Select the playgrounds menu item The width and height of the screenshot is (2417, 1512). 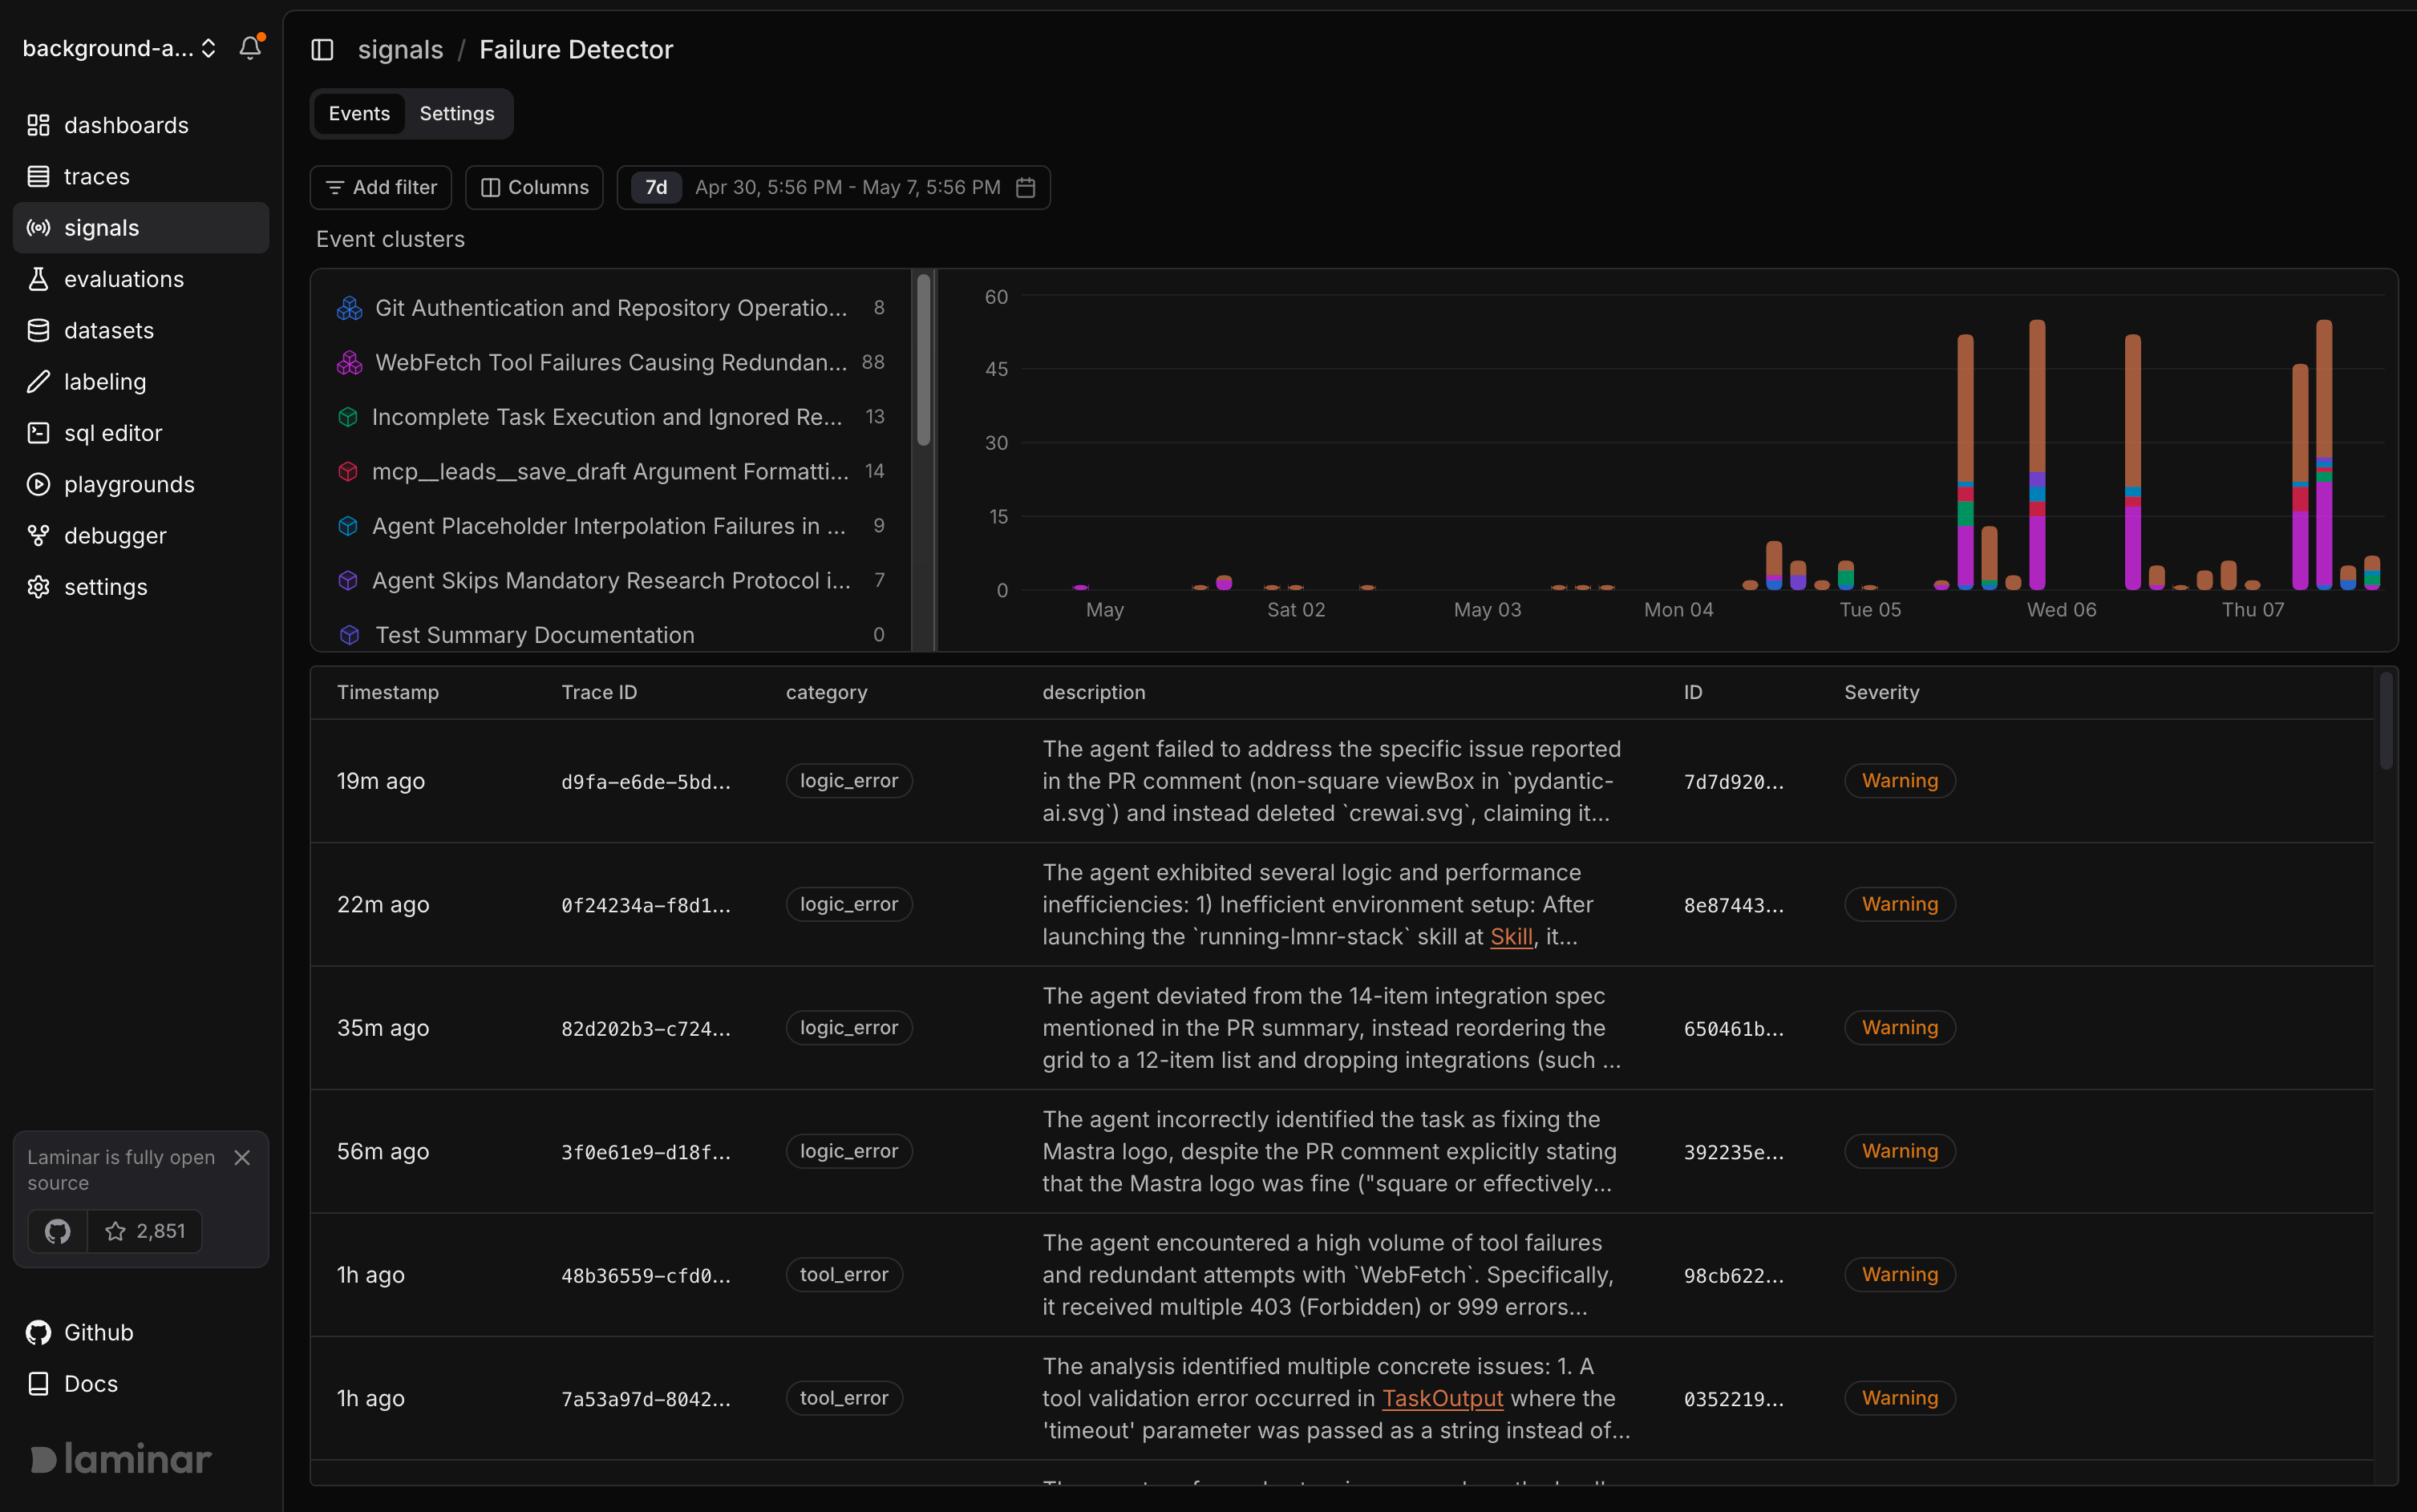(141, 484)
